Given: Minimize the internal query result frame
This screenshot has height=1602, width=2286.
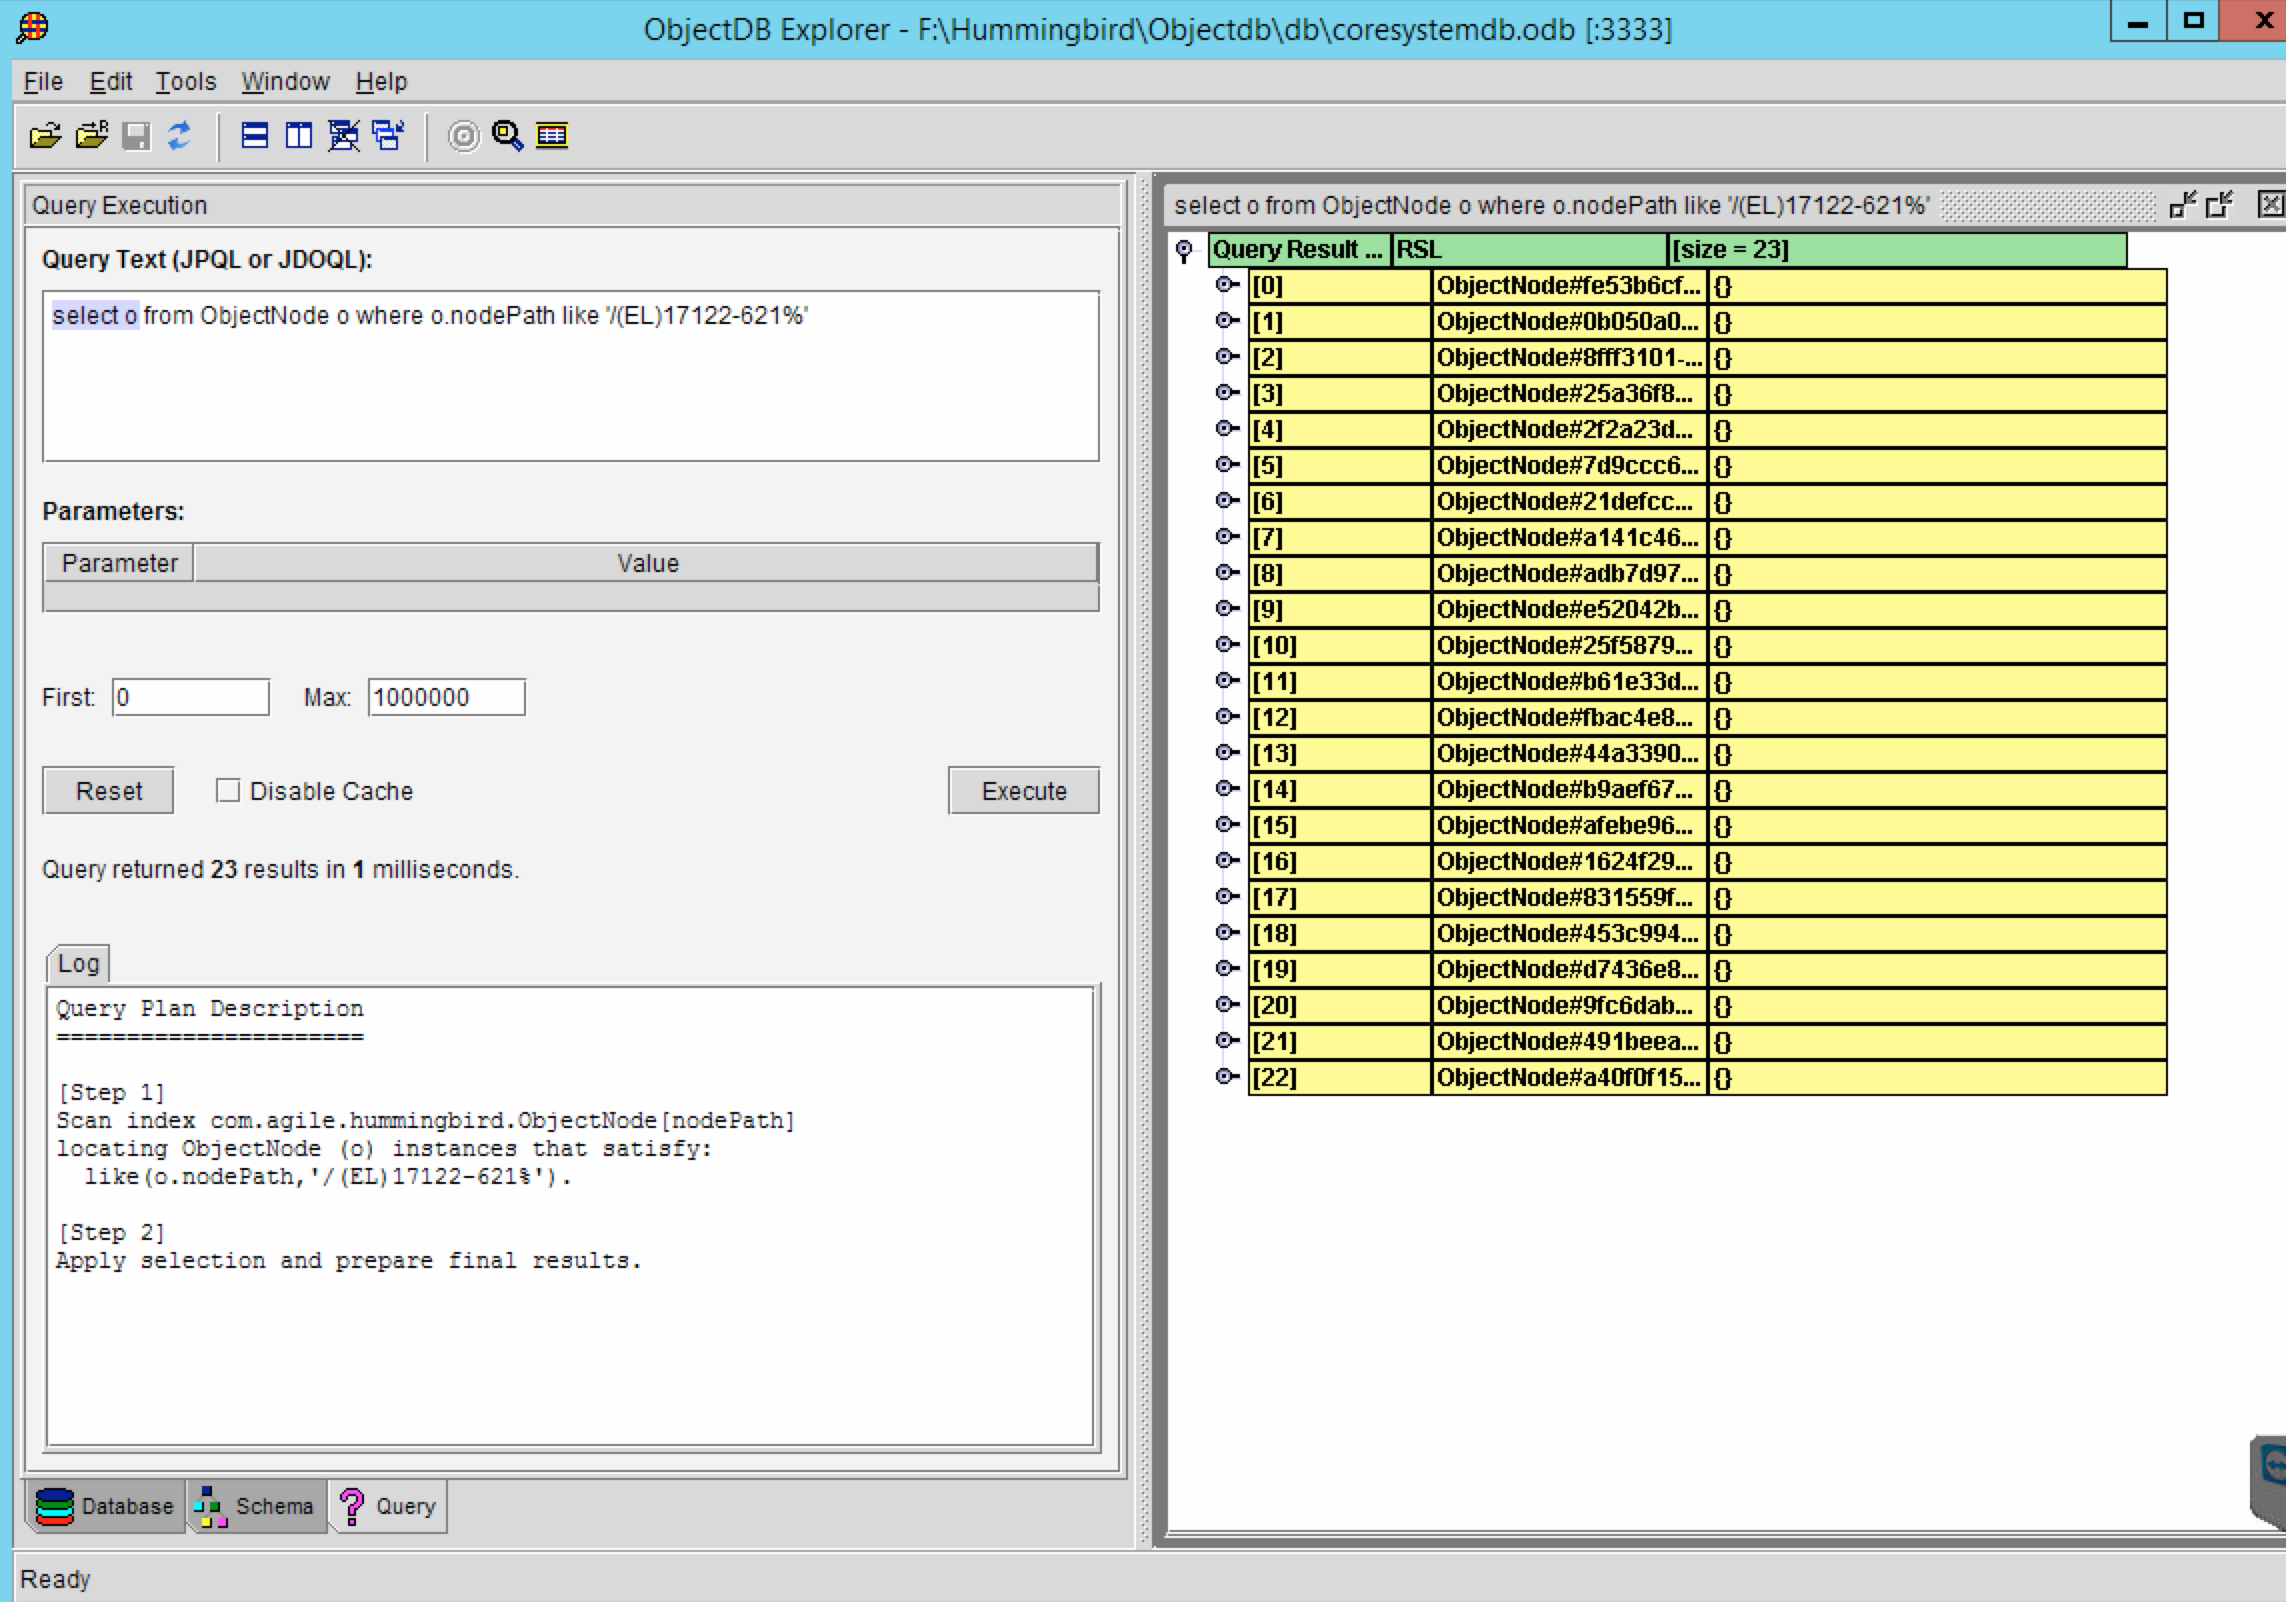Looking at the screenshot, I should tap(2182, 205).
